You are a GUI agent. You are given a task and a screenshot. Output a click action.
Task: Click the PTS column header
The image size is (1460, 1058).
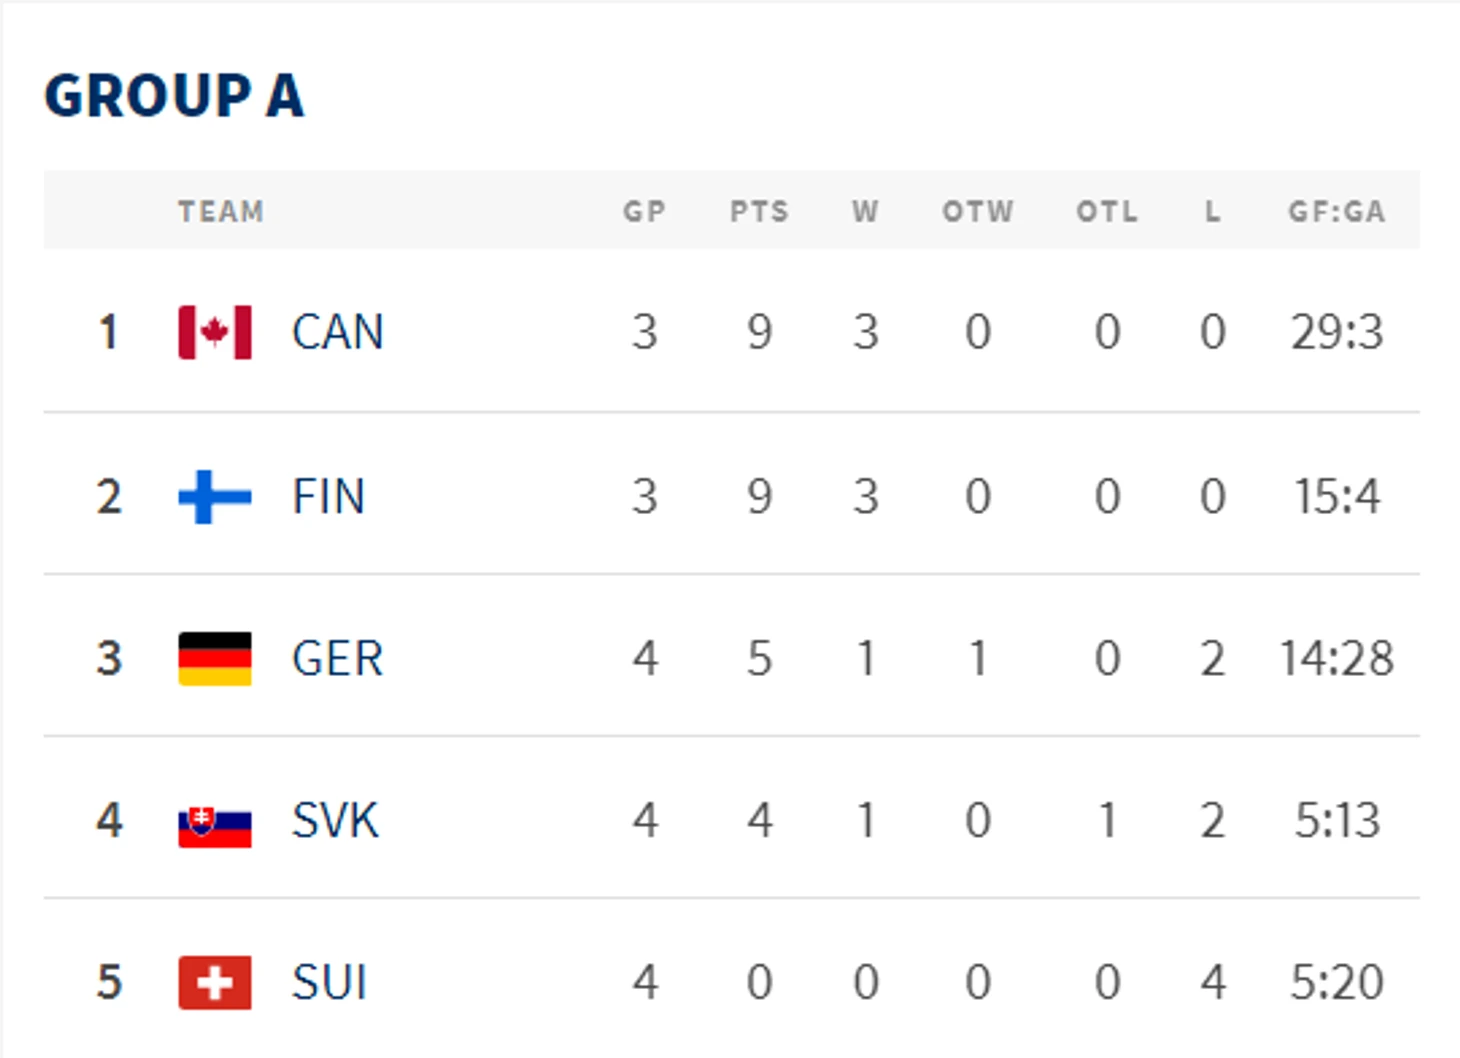(759, 212)
